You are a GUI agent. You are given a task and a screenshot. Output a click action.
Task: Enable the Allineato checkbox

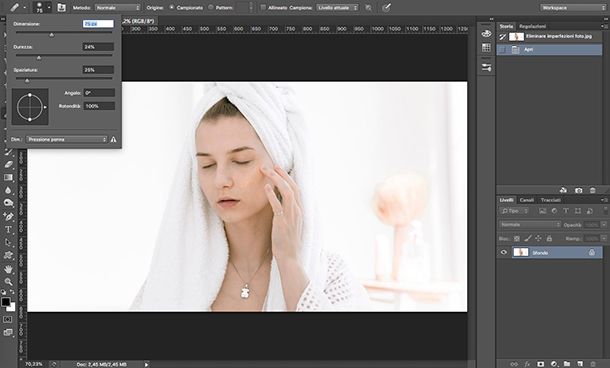[263, 7]
